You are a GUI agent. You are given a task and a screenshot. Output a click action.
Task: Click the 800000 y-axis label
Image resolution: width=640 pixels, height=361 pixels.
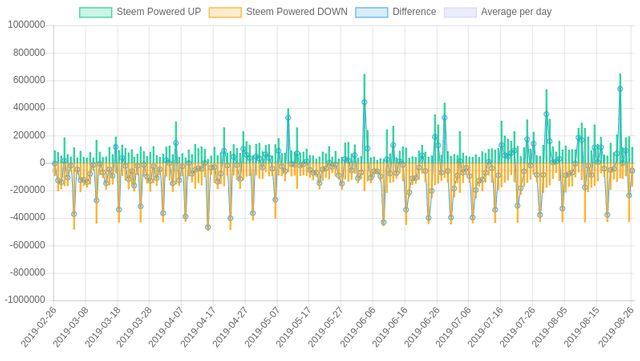pos(29,53)
